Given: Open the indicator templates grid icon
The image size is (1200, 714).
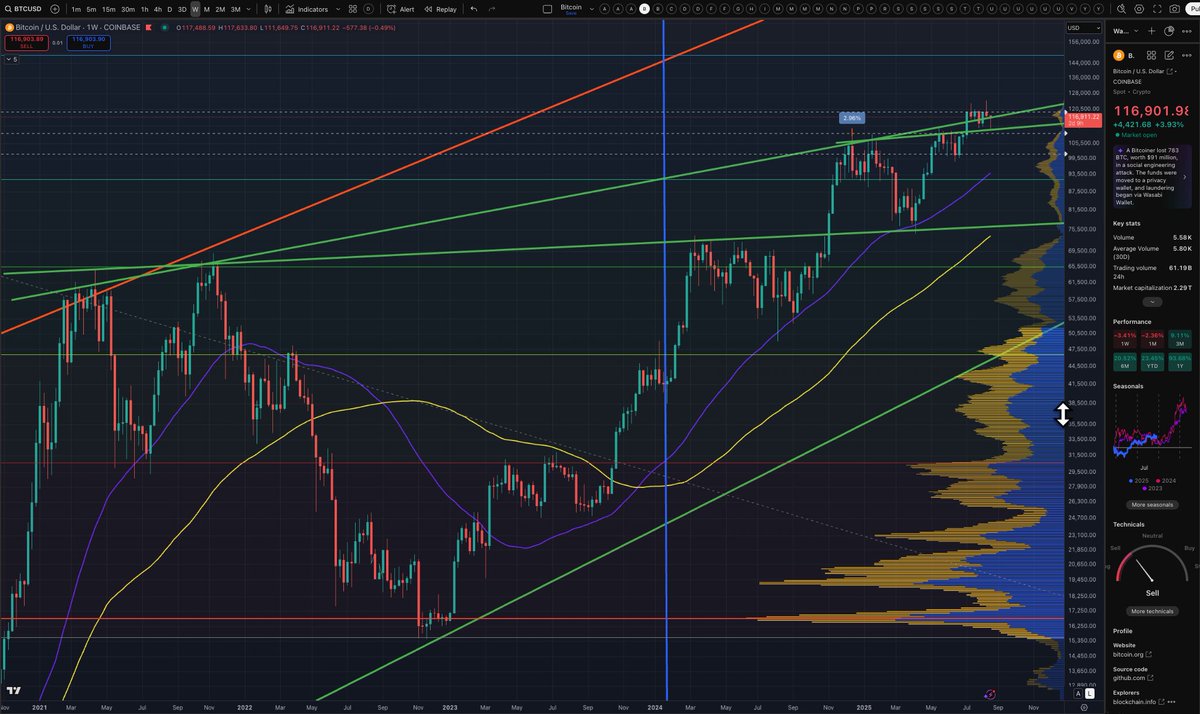Looking at the screenshot, I should [x=353, y=9].
